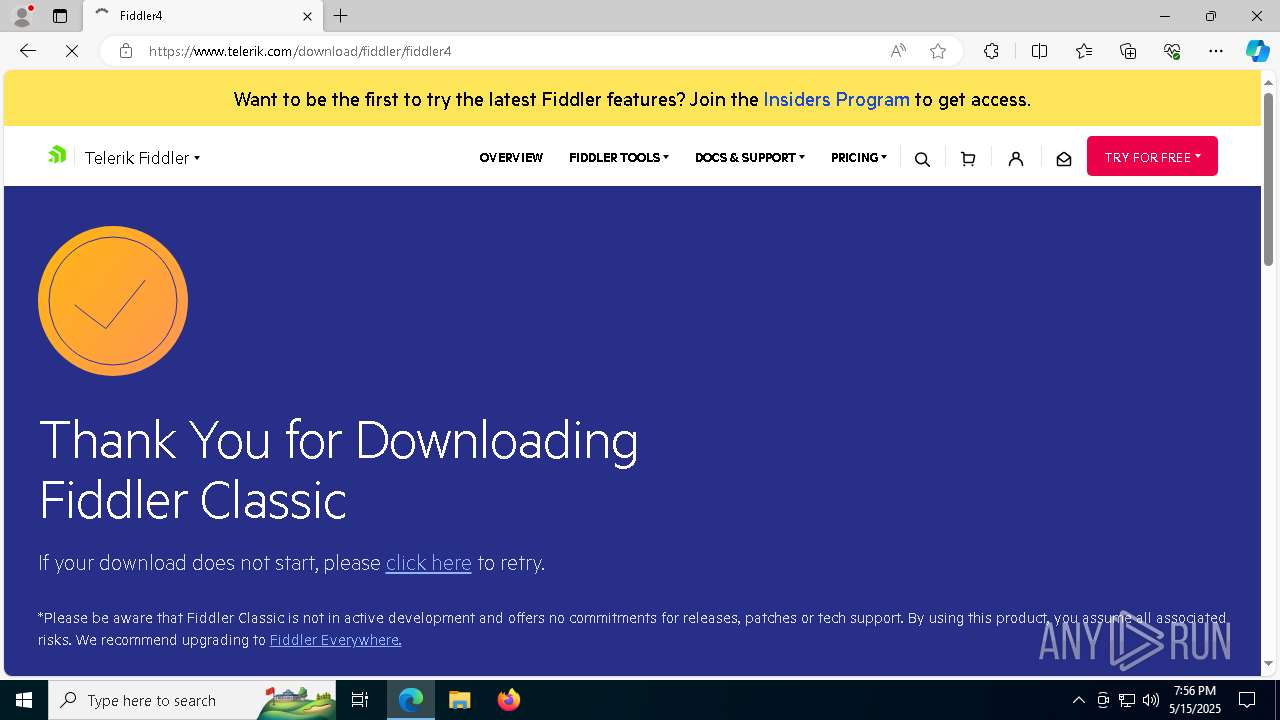Click Try For Free button
Screen dimensions: 1280x720
click(x=1152, y=157)
